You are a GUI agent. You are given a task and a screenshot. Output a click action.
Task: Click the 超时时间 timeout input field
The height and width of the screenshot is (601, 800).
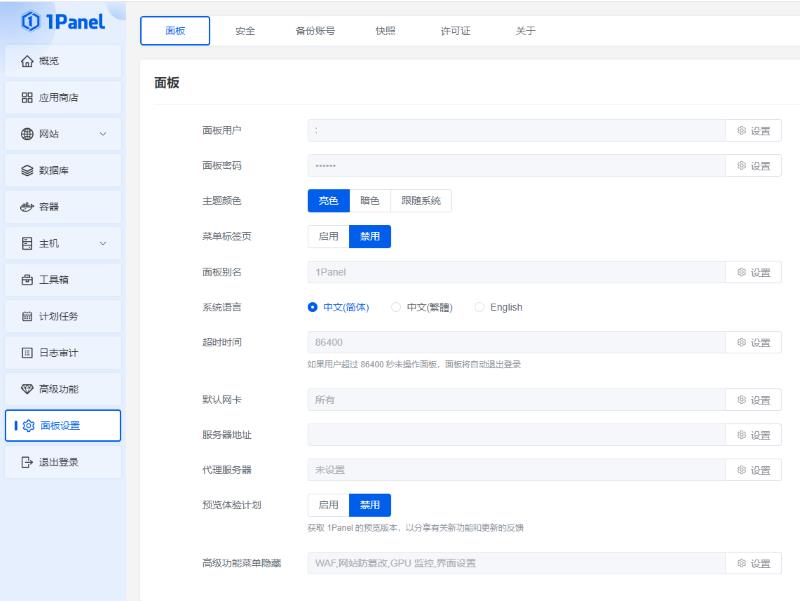(x=500, y=345)
